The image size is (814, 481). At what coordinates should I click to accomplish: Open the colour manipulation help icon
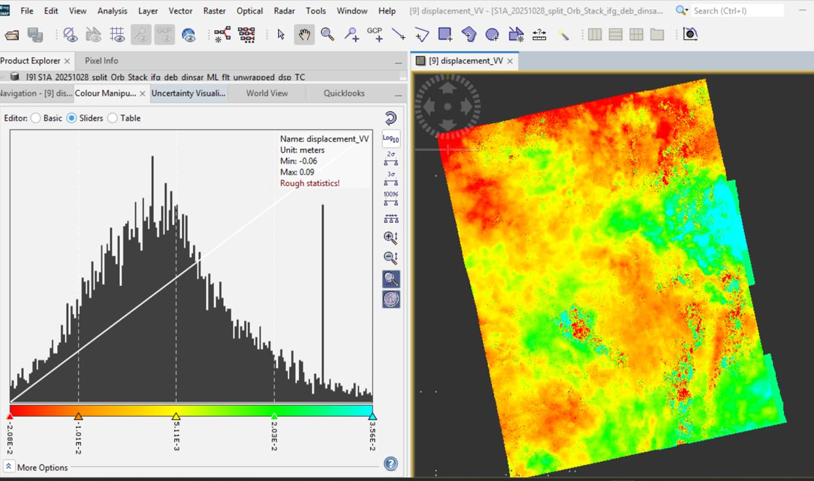click(391, 464)
